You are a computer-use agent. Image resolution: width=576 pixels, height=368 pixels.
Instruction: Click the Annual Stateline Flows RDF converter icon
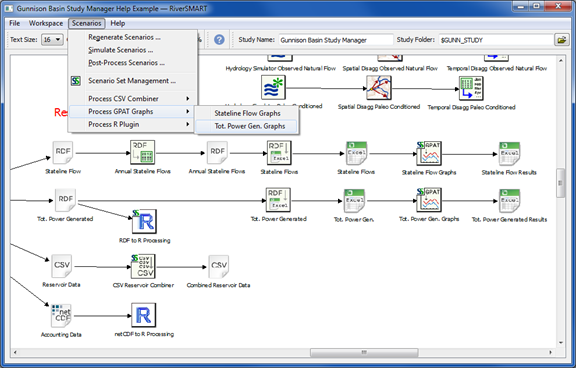pos(143,152)
